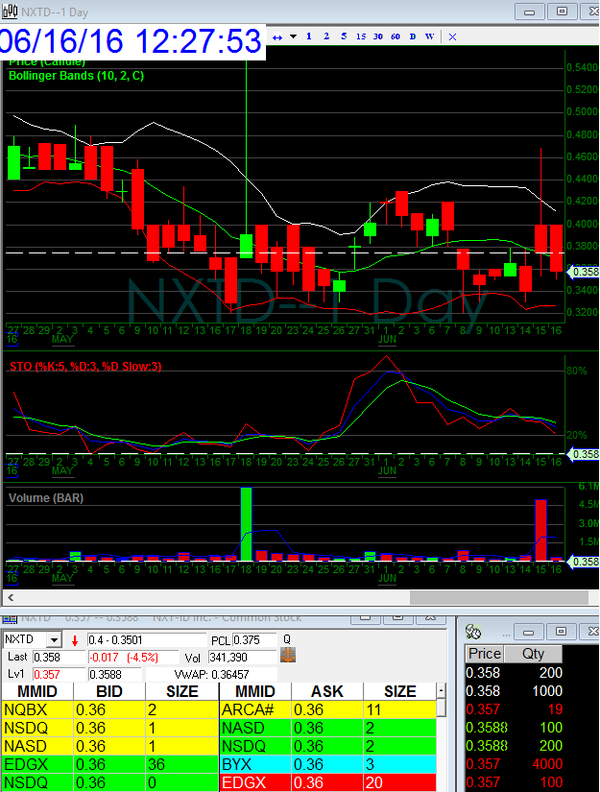This screenshot has height=792, width=600.
Task: Switch chart to Weekly interval
Action: pyautogui.click(x=430, y=36)
